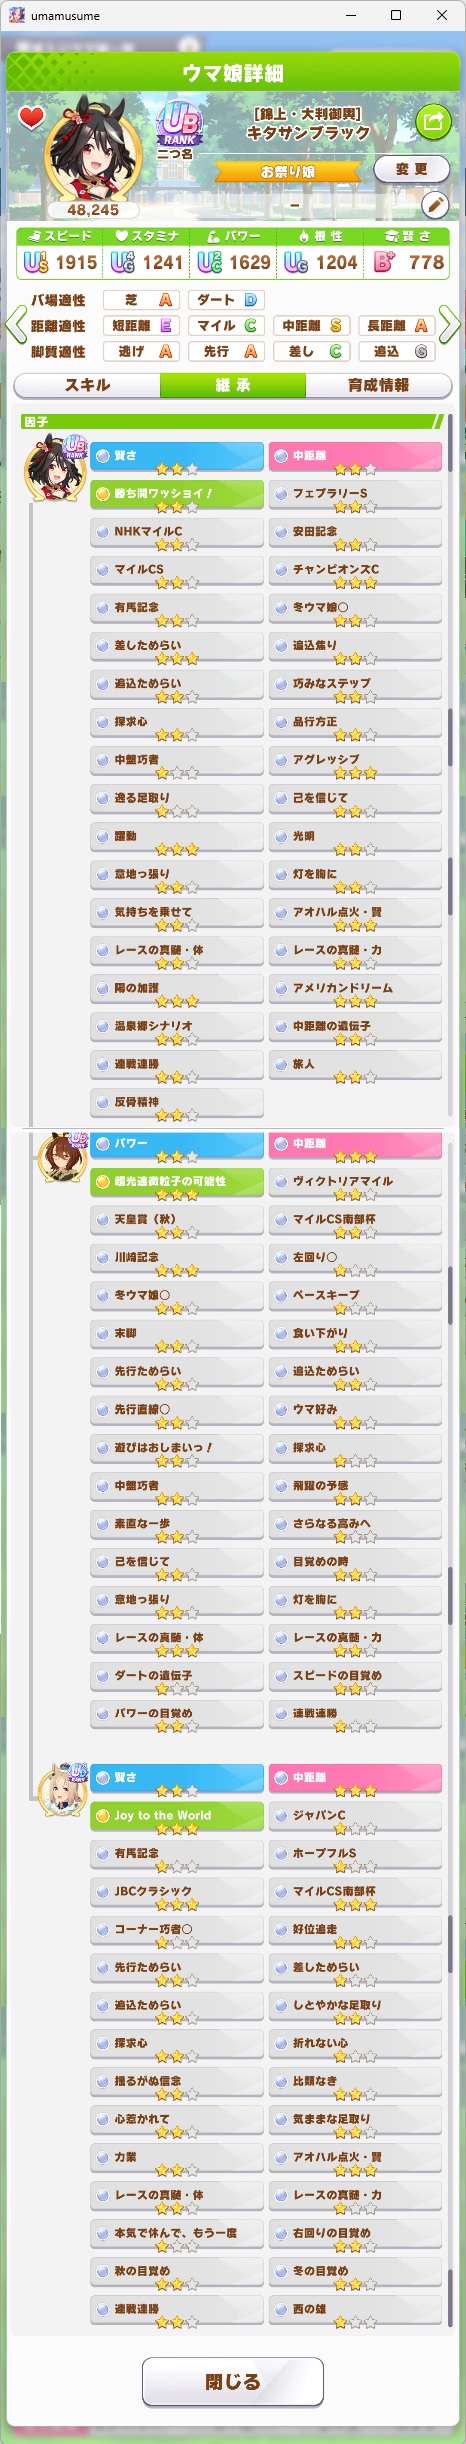Click the pencil edit memo icon
This screenshot has width=466, height=2444.
(x=435, y=205)
